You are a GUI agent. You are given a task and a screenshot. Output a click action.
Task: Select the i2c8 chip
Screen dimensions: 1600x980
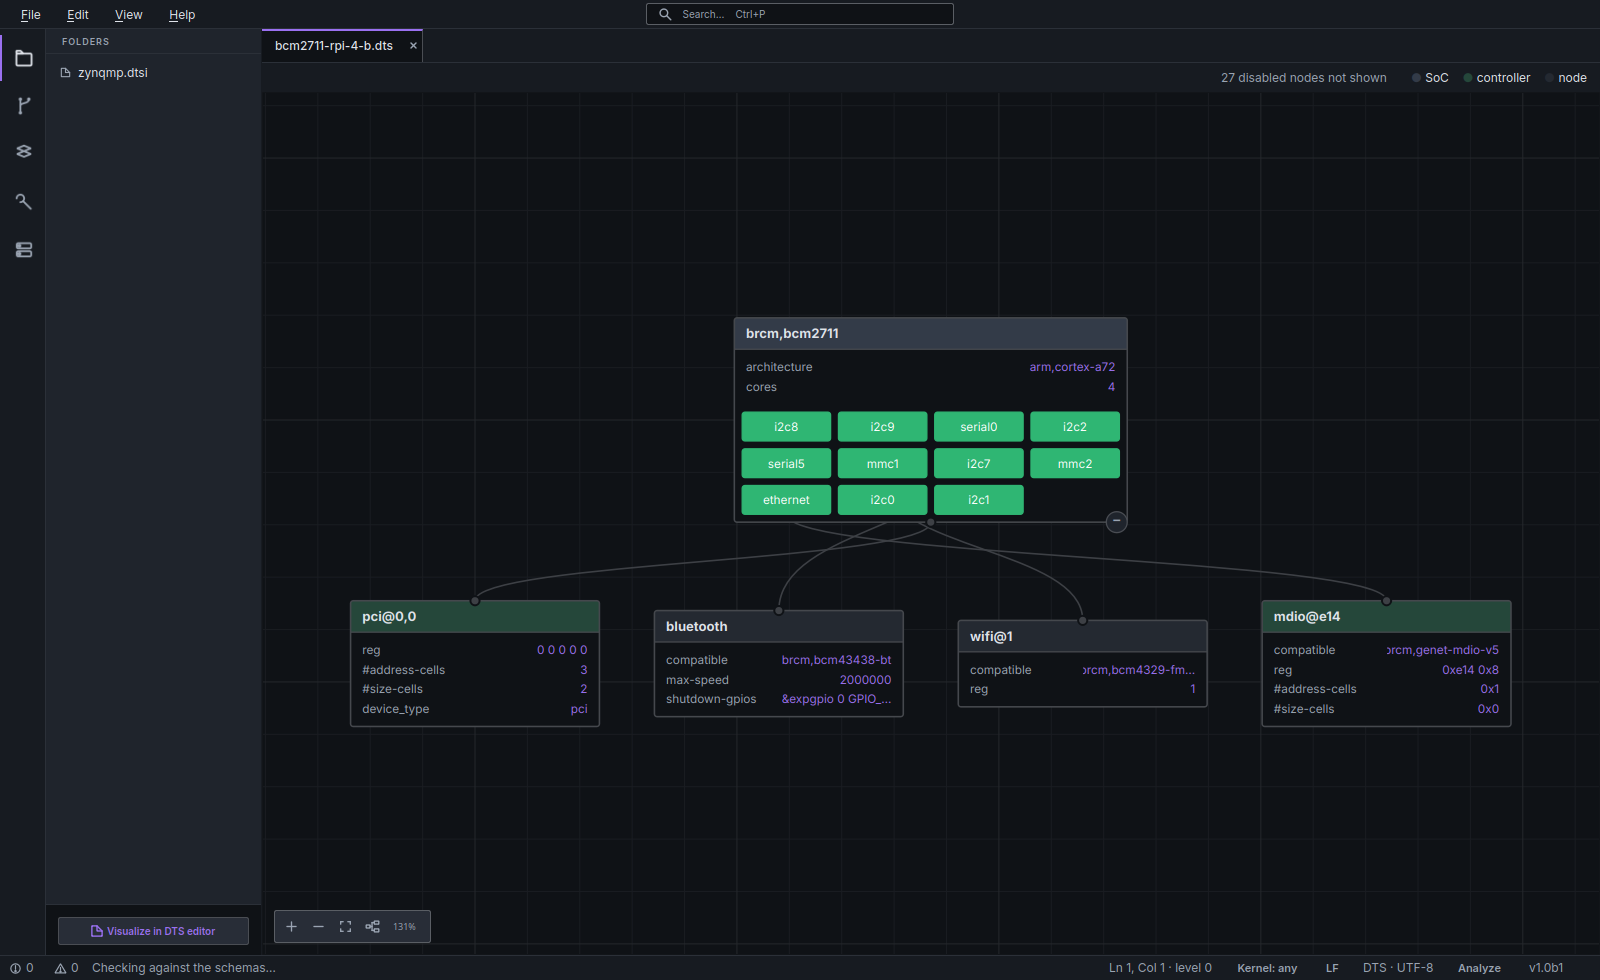click(786, 427)
